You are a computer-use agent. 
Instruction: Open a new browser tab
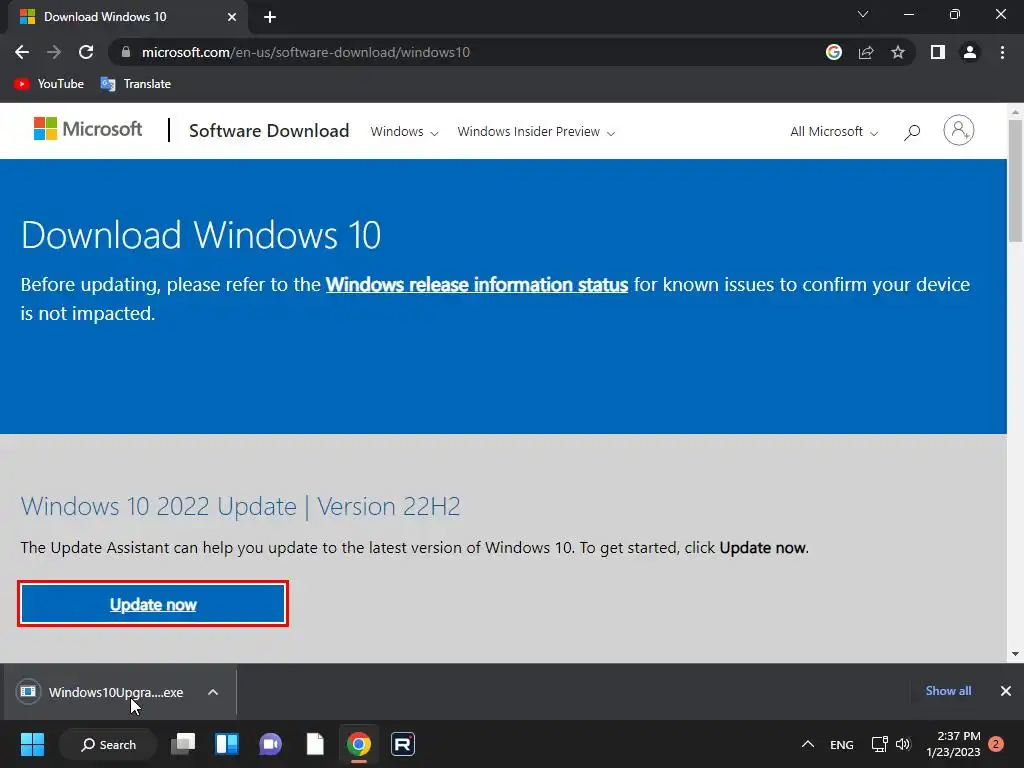click(x=270, y=17)
